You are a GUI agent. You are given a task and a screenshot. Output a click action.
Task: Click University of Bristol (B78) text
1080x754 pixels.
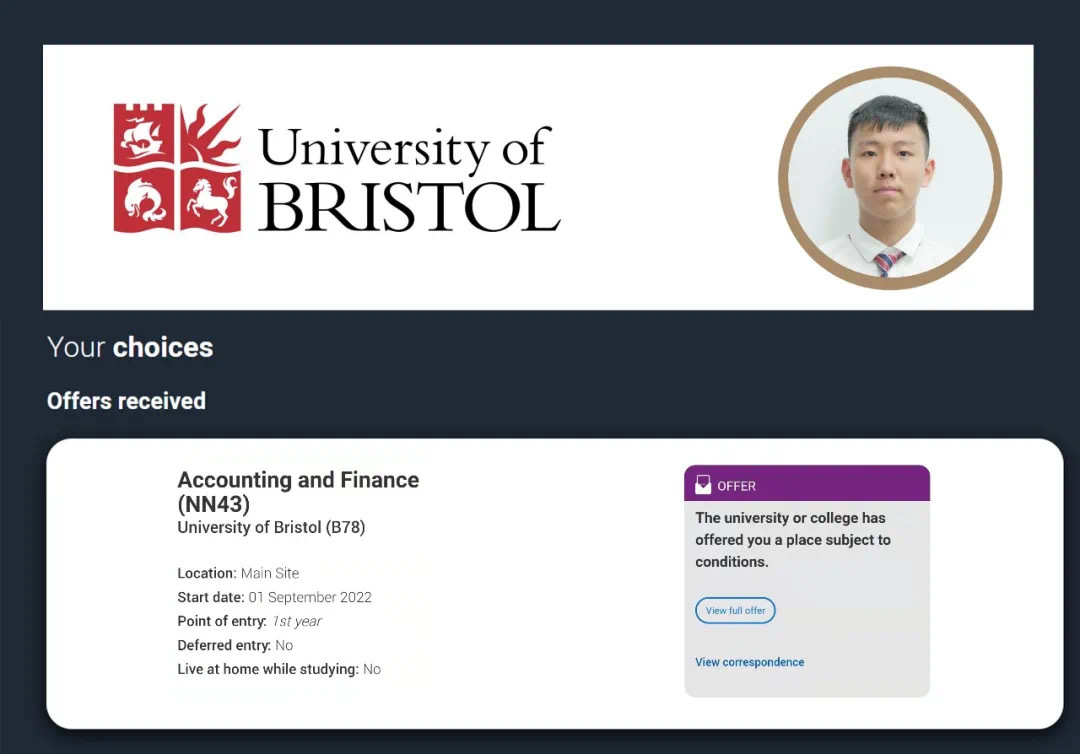[271, 527]
